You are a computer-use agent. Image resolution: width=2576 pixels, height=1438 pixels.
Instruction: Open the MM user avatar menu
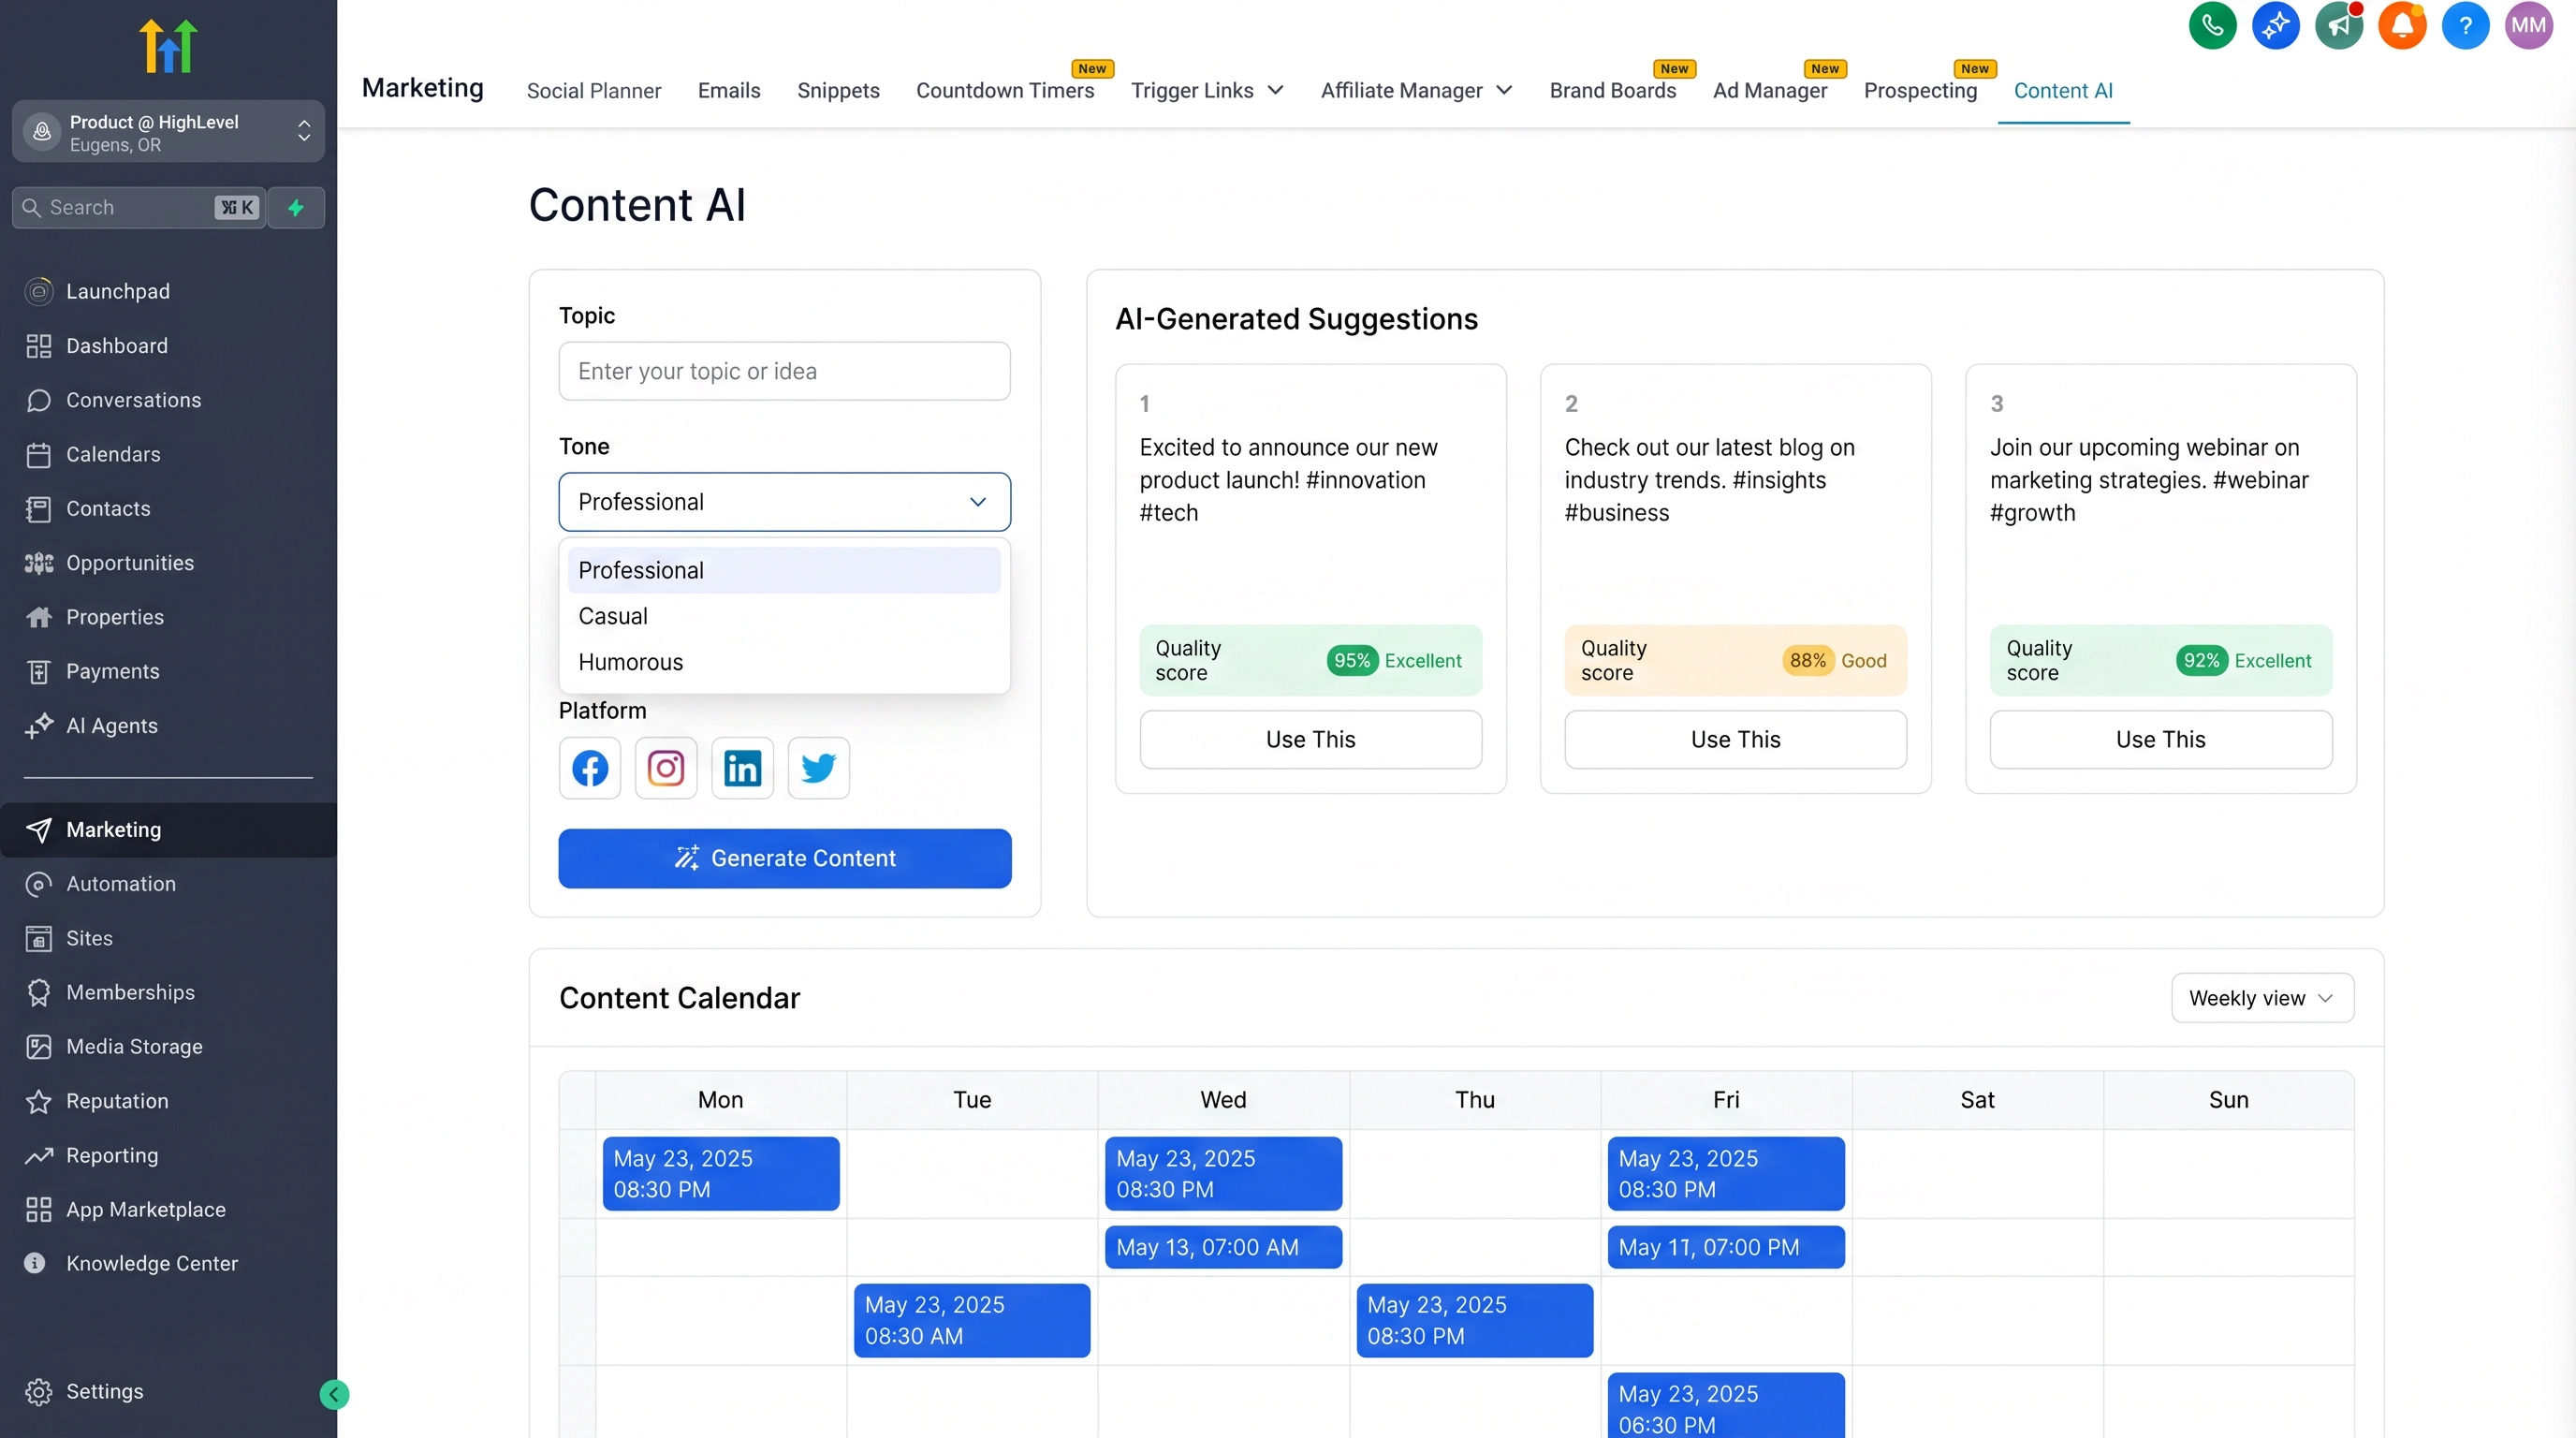[2528, 25]
